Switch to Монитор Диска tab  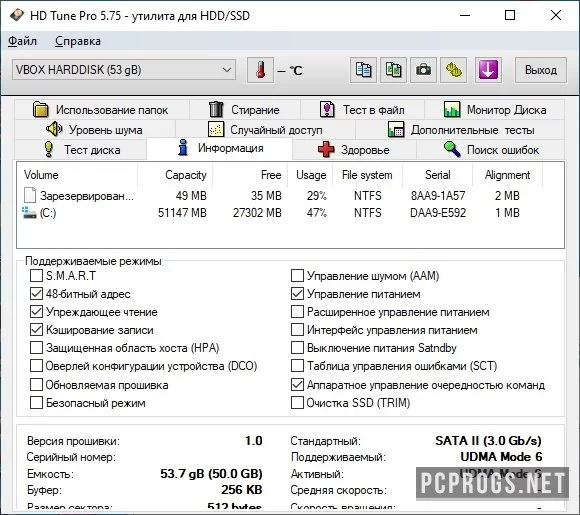click(x=495, y=110)
